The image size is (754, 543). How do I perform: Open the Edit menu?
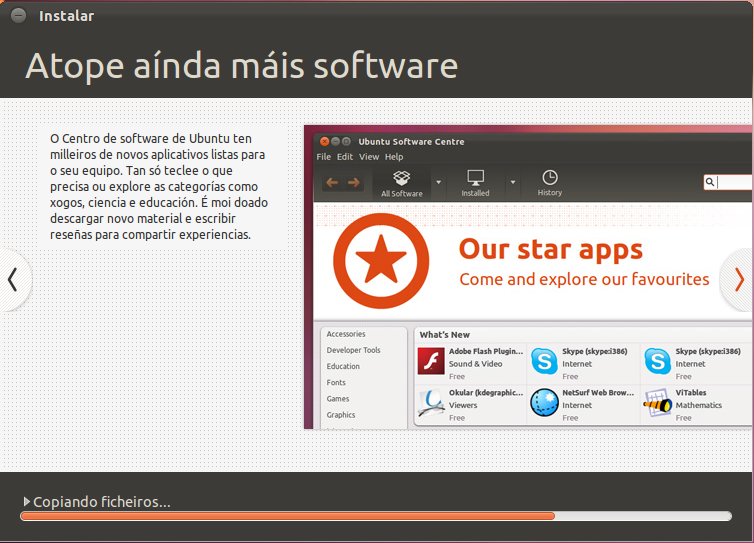coord(345,157)
